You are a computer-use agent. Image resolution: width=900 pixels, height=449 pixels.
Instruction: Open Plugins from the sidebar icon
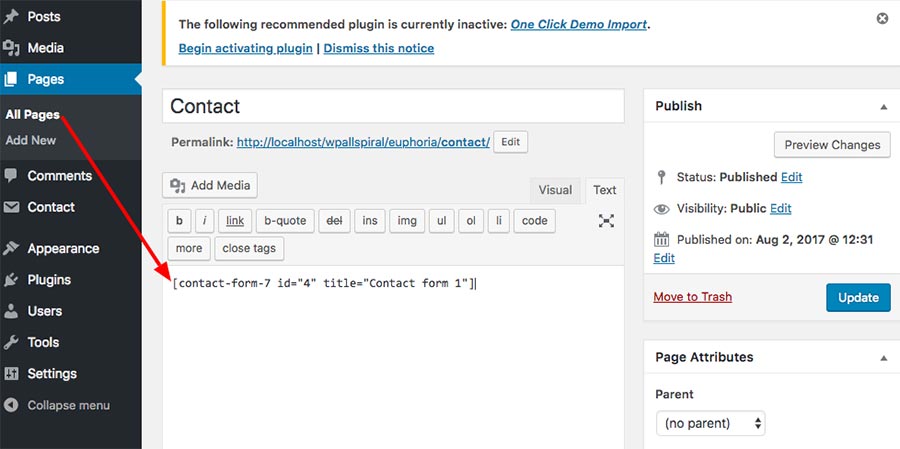(x=12, y=280)
